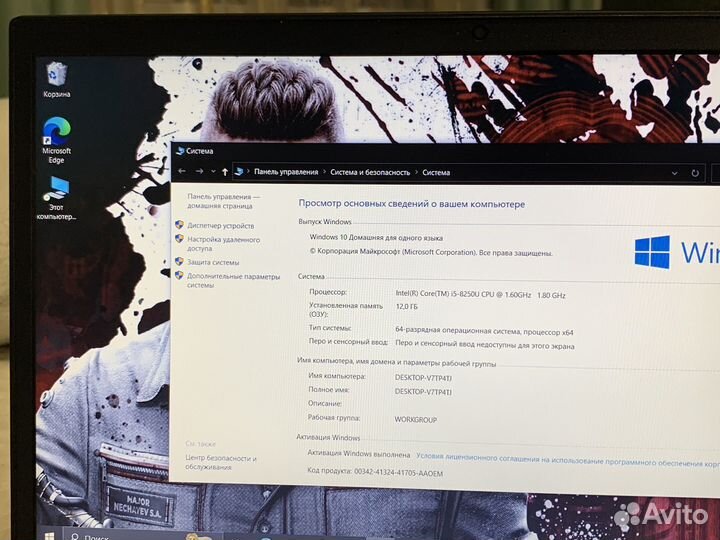Select the Имя компьютера value DESKTOP-V7TP4TJ
Image resolution: width=720 pixels, height=540 pixels.
[423, 378]
